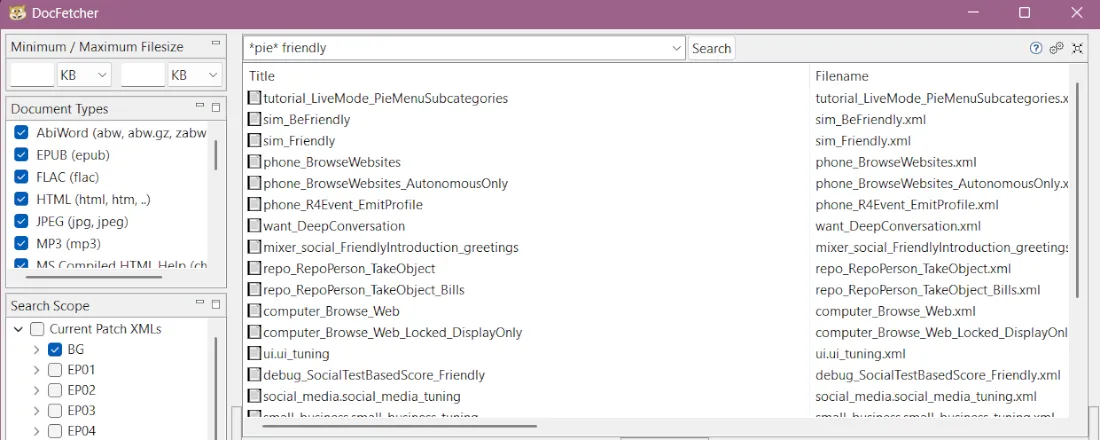Image resolution: width=1100 pixels, height=440 pixels.
Task: Expand the EP02 tree node
Action: point(36,390)
